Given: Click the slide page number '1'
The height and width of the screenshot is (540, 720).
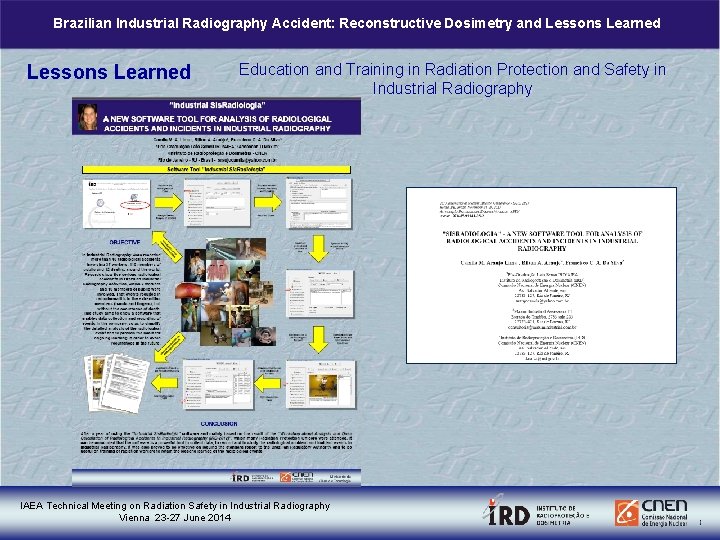Looking at the screenshot, I should click(700, 522).
